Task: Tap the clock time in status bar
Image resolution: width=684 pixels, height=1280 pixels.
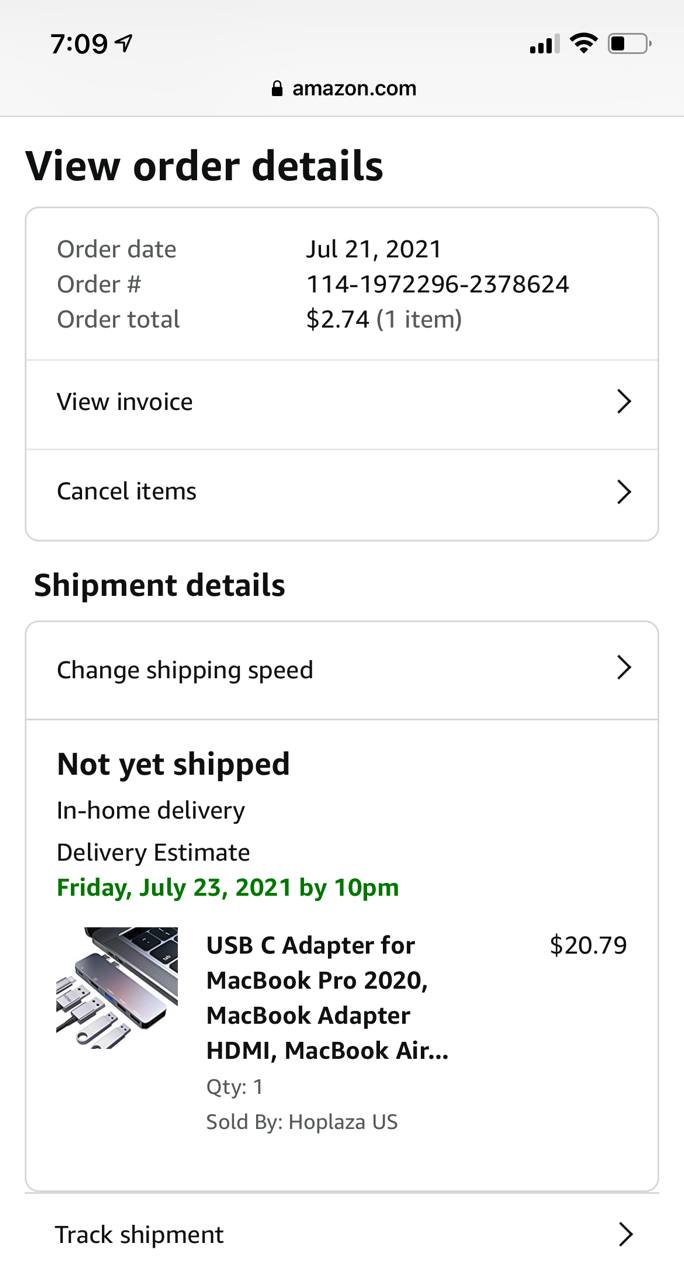Action: 78,44
